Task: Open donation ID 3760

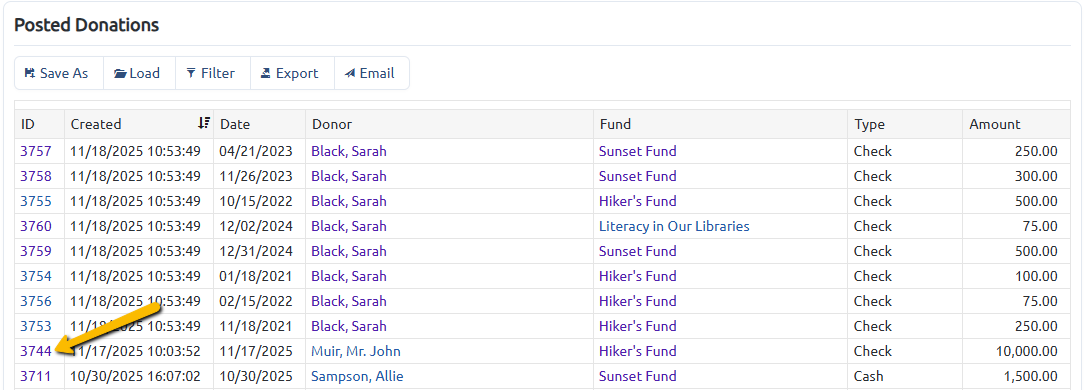Action: 36,226
